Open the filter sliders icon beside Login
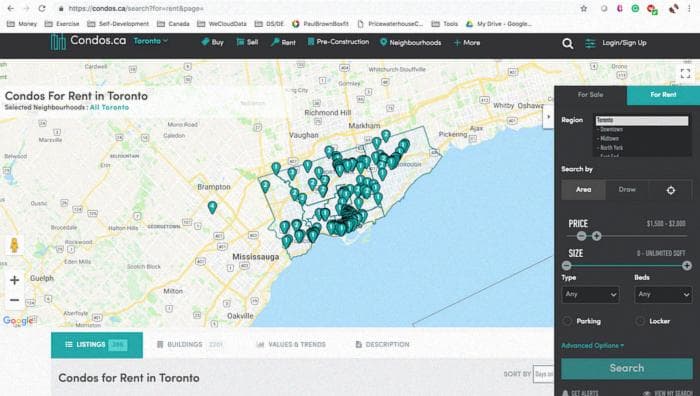Screen dimensions: 700x396 click(590, 43)
